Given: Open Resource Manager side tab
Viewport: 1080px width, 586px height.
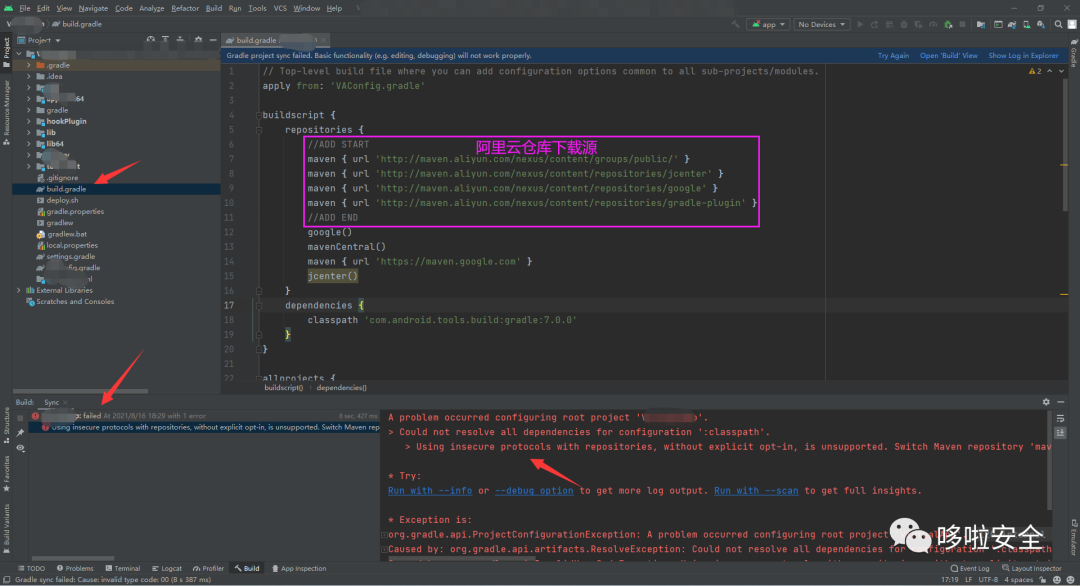Looking at the screenshot, I should click(6, 112).
